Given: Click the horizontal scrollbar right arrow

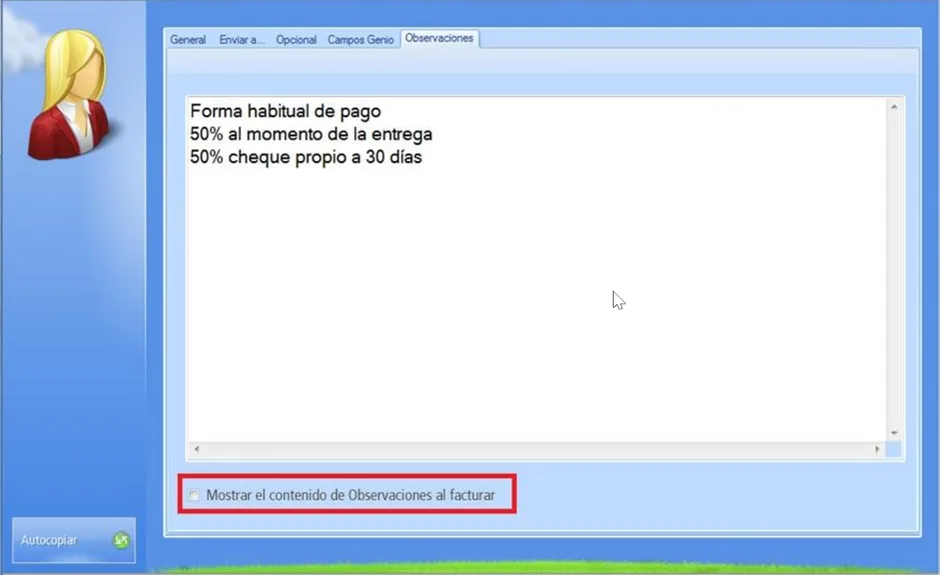Looking at the screenshot, I should (x=877, y=449).
